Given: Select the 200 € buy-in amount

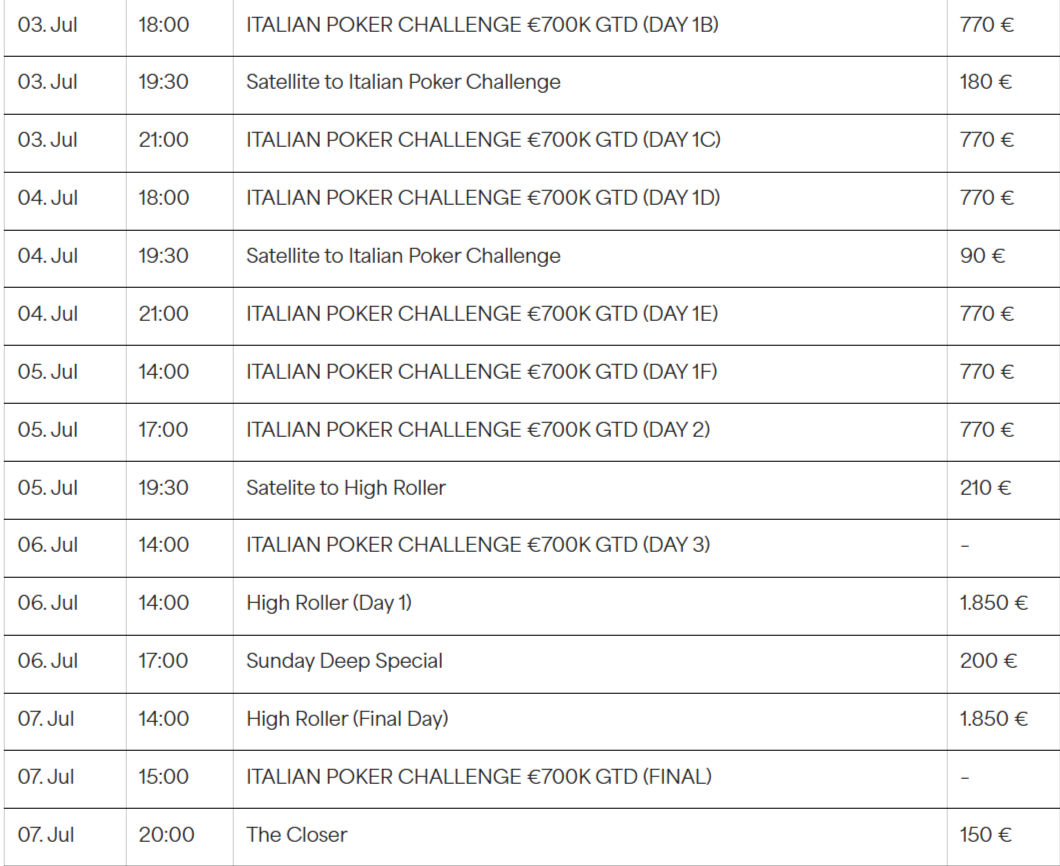Looking at the screenshot, I should 986,661.
